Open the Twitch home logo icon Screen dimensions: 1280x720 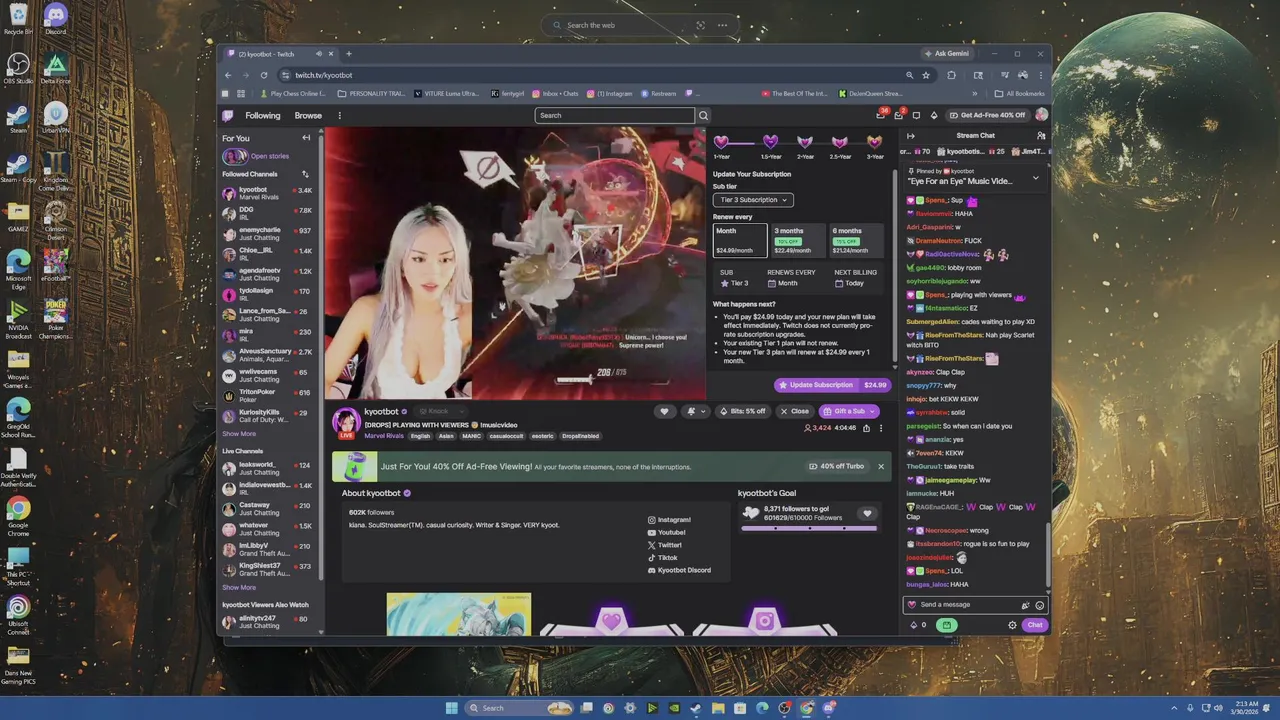228,115
